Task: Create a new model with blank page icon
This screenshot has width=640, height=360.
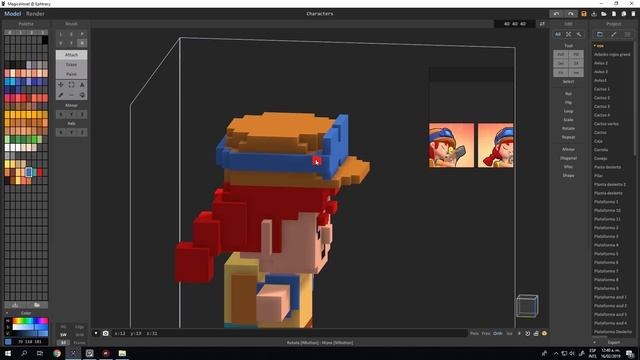Action: click(x=613, y=14)
